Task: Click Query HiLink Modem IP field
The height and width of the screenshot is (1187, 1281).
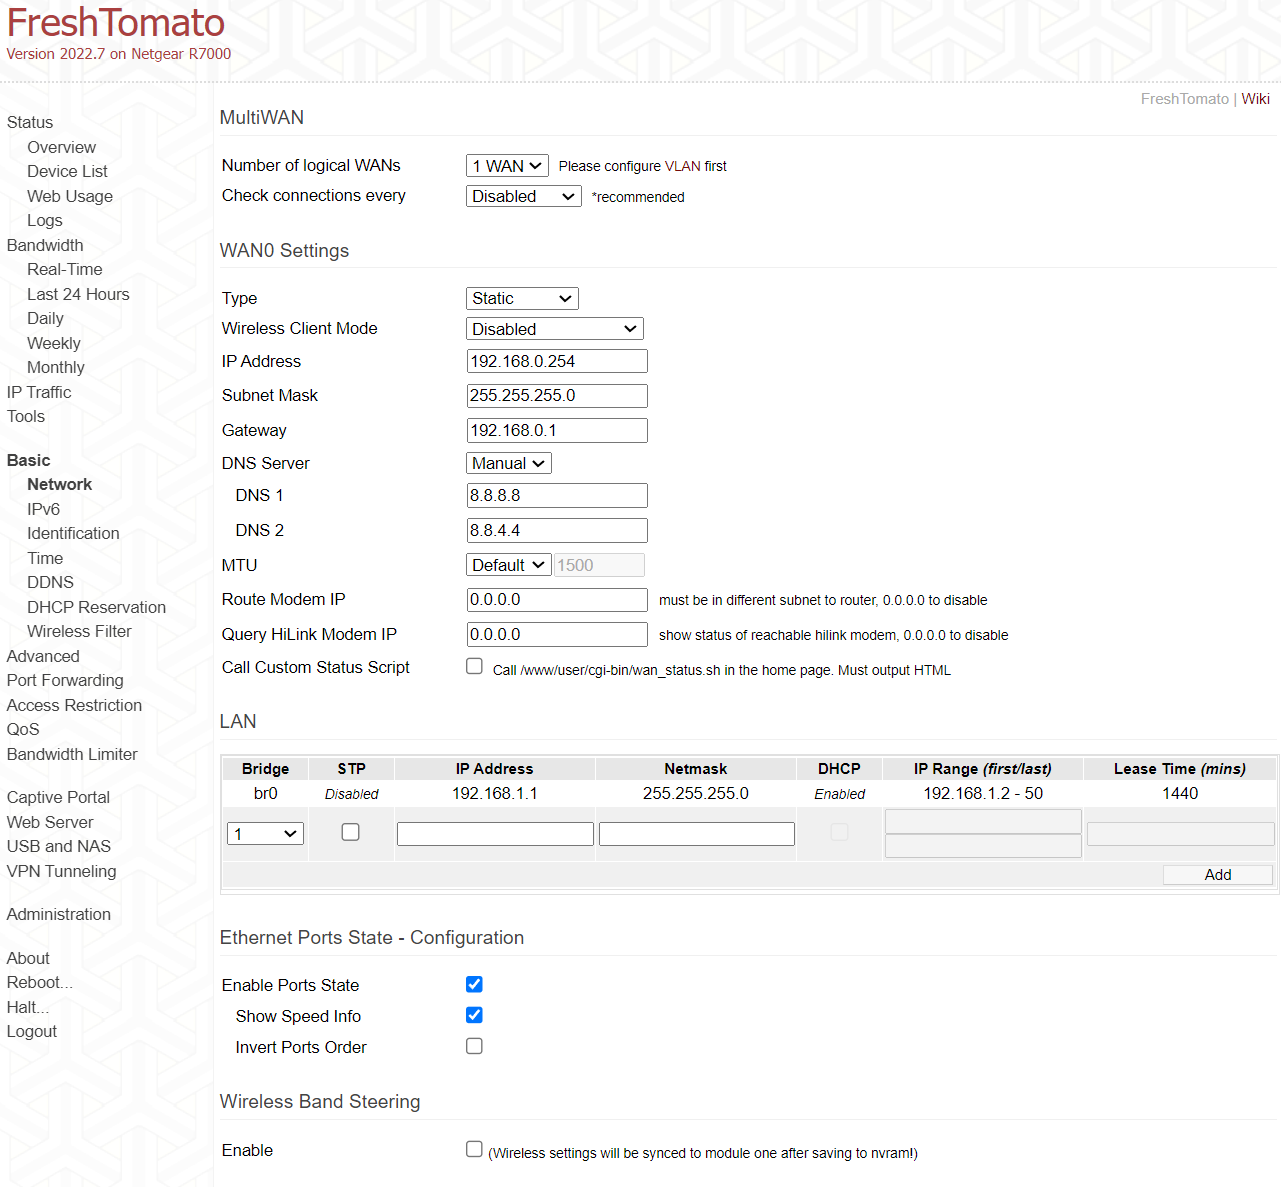Action: pos(557,634)
